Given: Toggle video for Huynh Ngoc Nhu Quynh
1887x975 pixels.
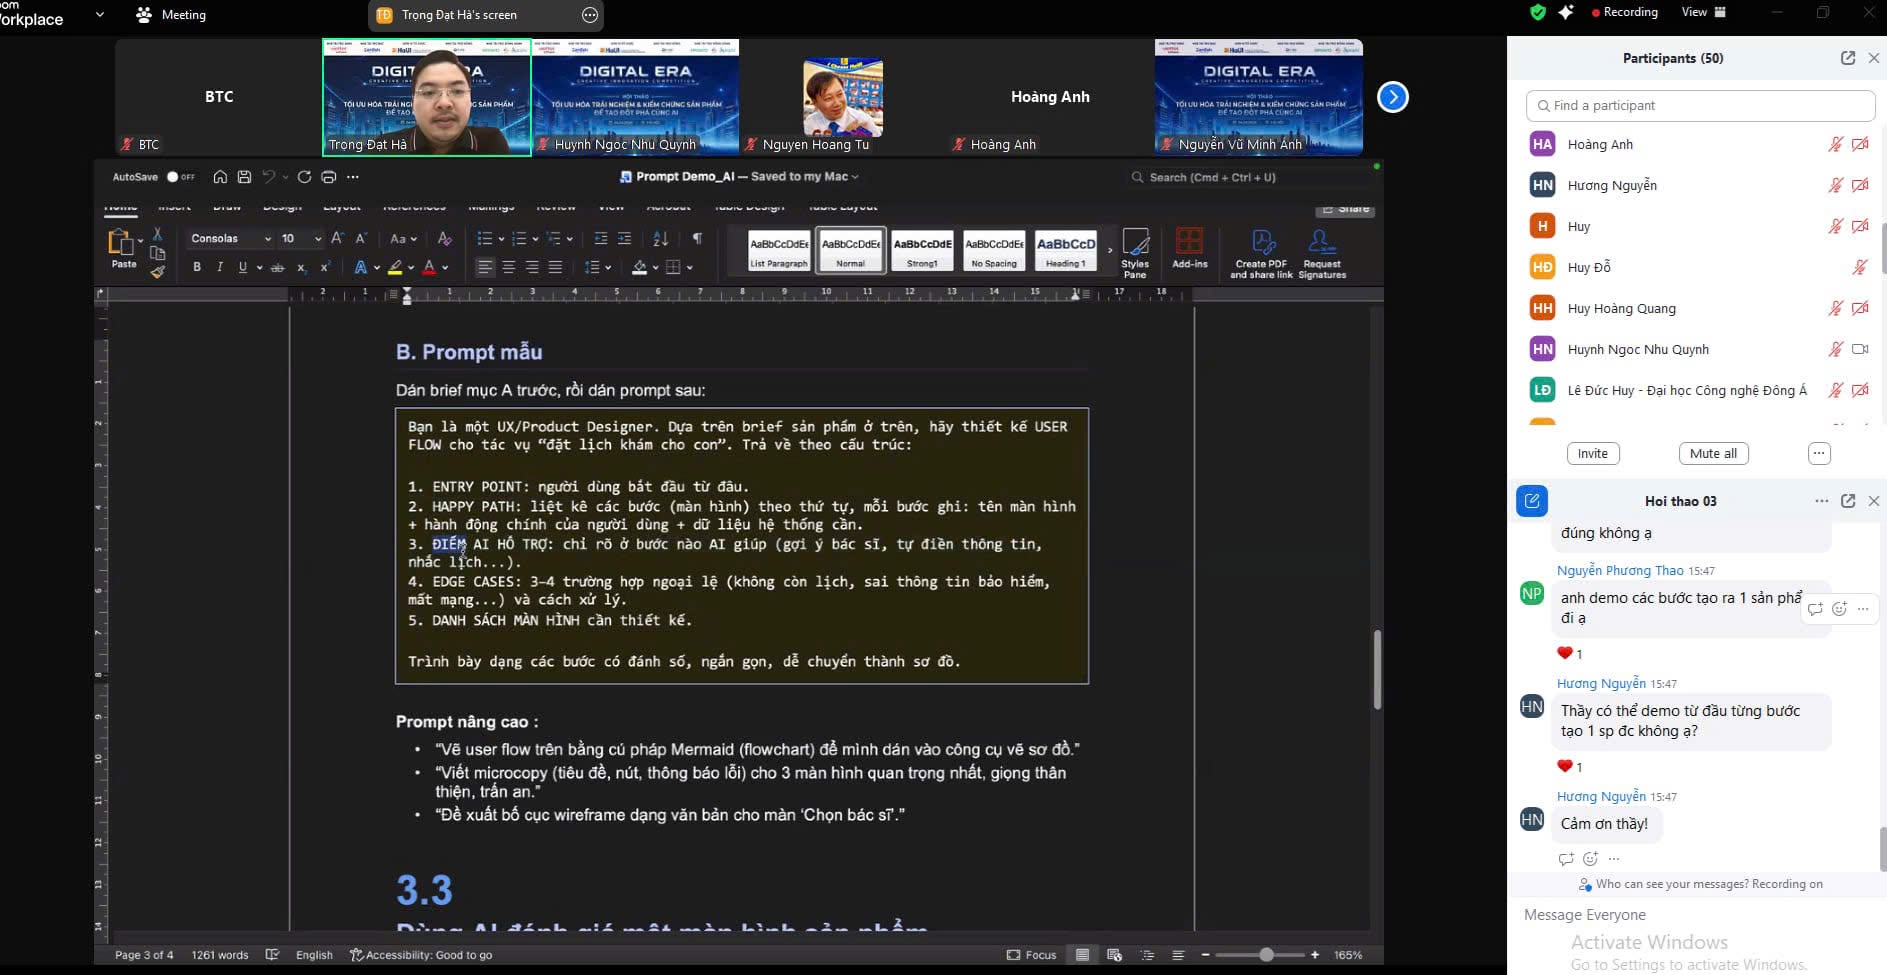Looking at the screenshot, I should pos(1860,349).
